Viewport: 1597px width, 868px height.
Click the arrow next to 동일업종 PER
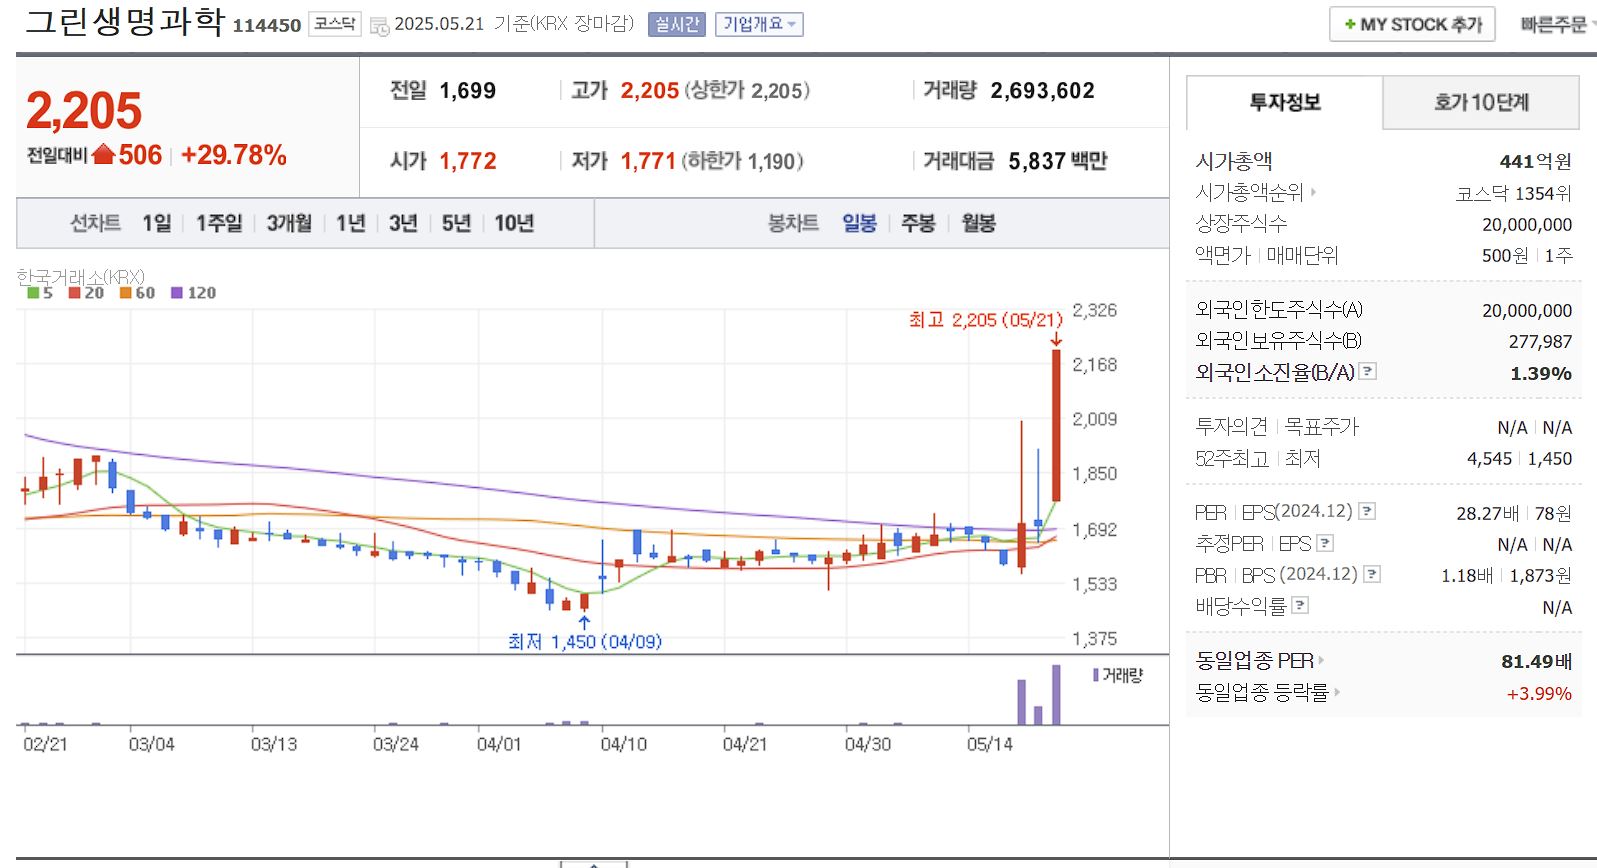coord(1321,660)
